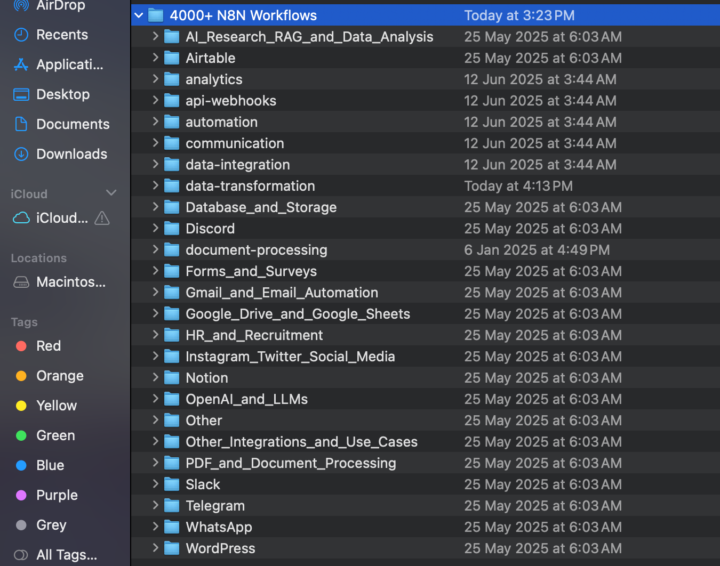Image resolution: width=720 pixels, height=566 pixels.
Task: Click the WordPress folder icon
Action: coord(172,549)
